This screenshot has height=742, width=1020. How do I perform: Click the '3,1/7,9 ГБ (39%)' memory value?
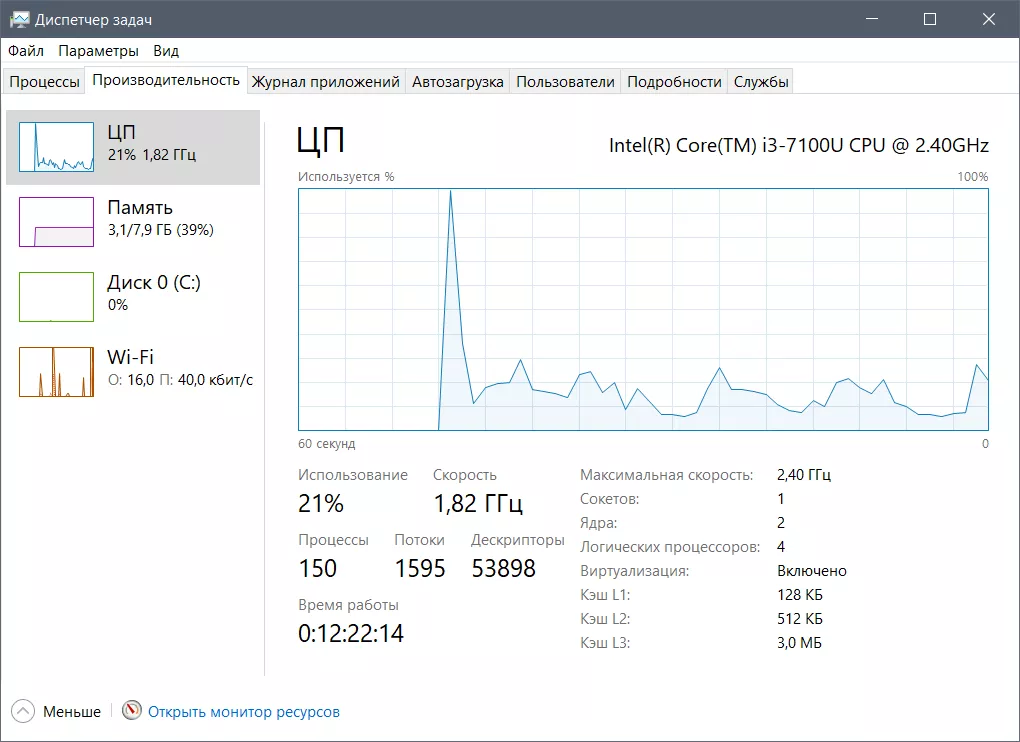[161, 230]
